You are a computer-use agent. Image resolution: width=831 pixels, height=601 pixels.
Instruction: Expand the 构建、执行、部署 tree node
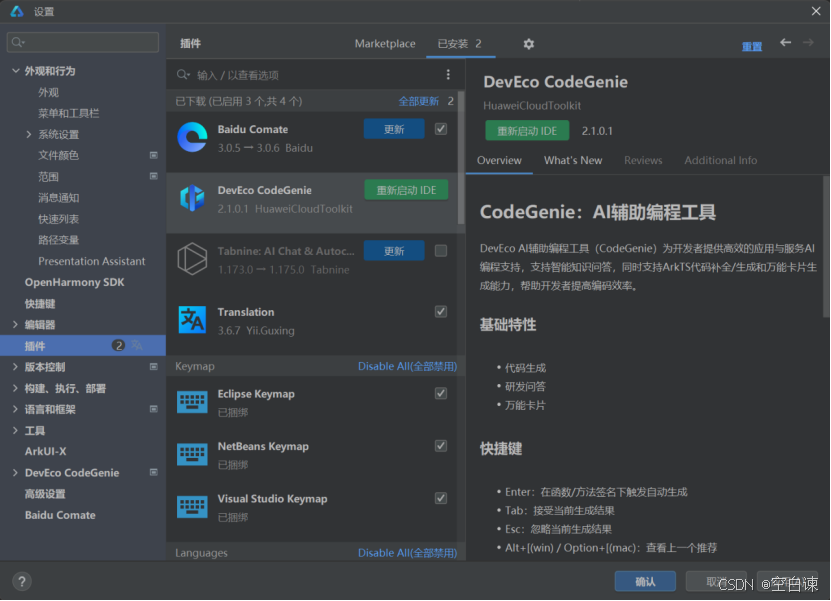tap(15, 388)
